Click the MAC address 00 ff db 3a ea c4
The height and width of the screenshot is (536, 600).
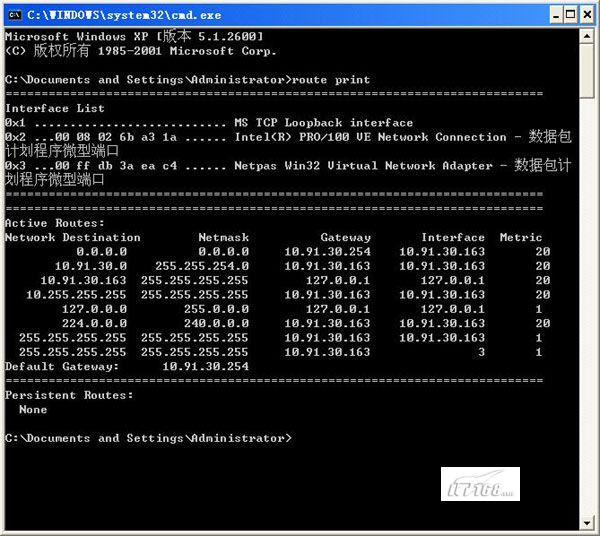pyautogui.click(x=116, y=166)
